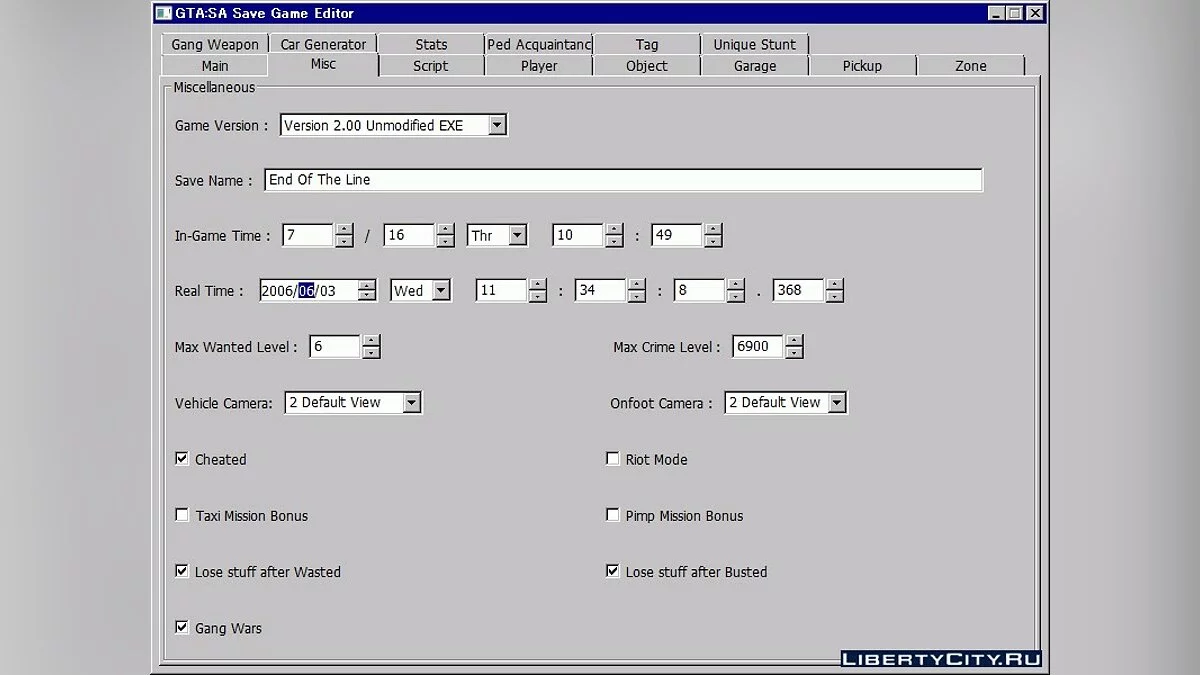Toggle the Gang Wars checkbox

click(x=182, y=626)
